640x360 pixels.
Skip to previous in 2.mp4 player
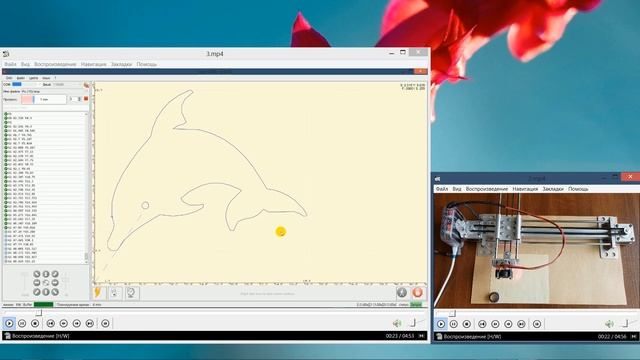pyautogui.click(x=482, y=324)
